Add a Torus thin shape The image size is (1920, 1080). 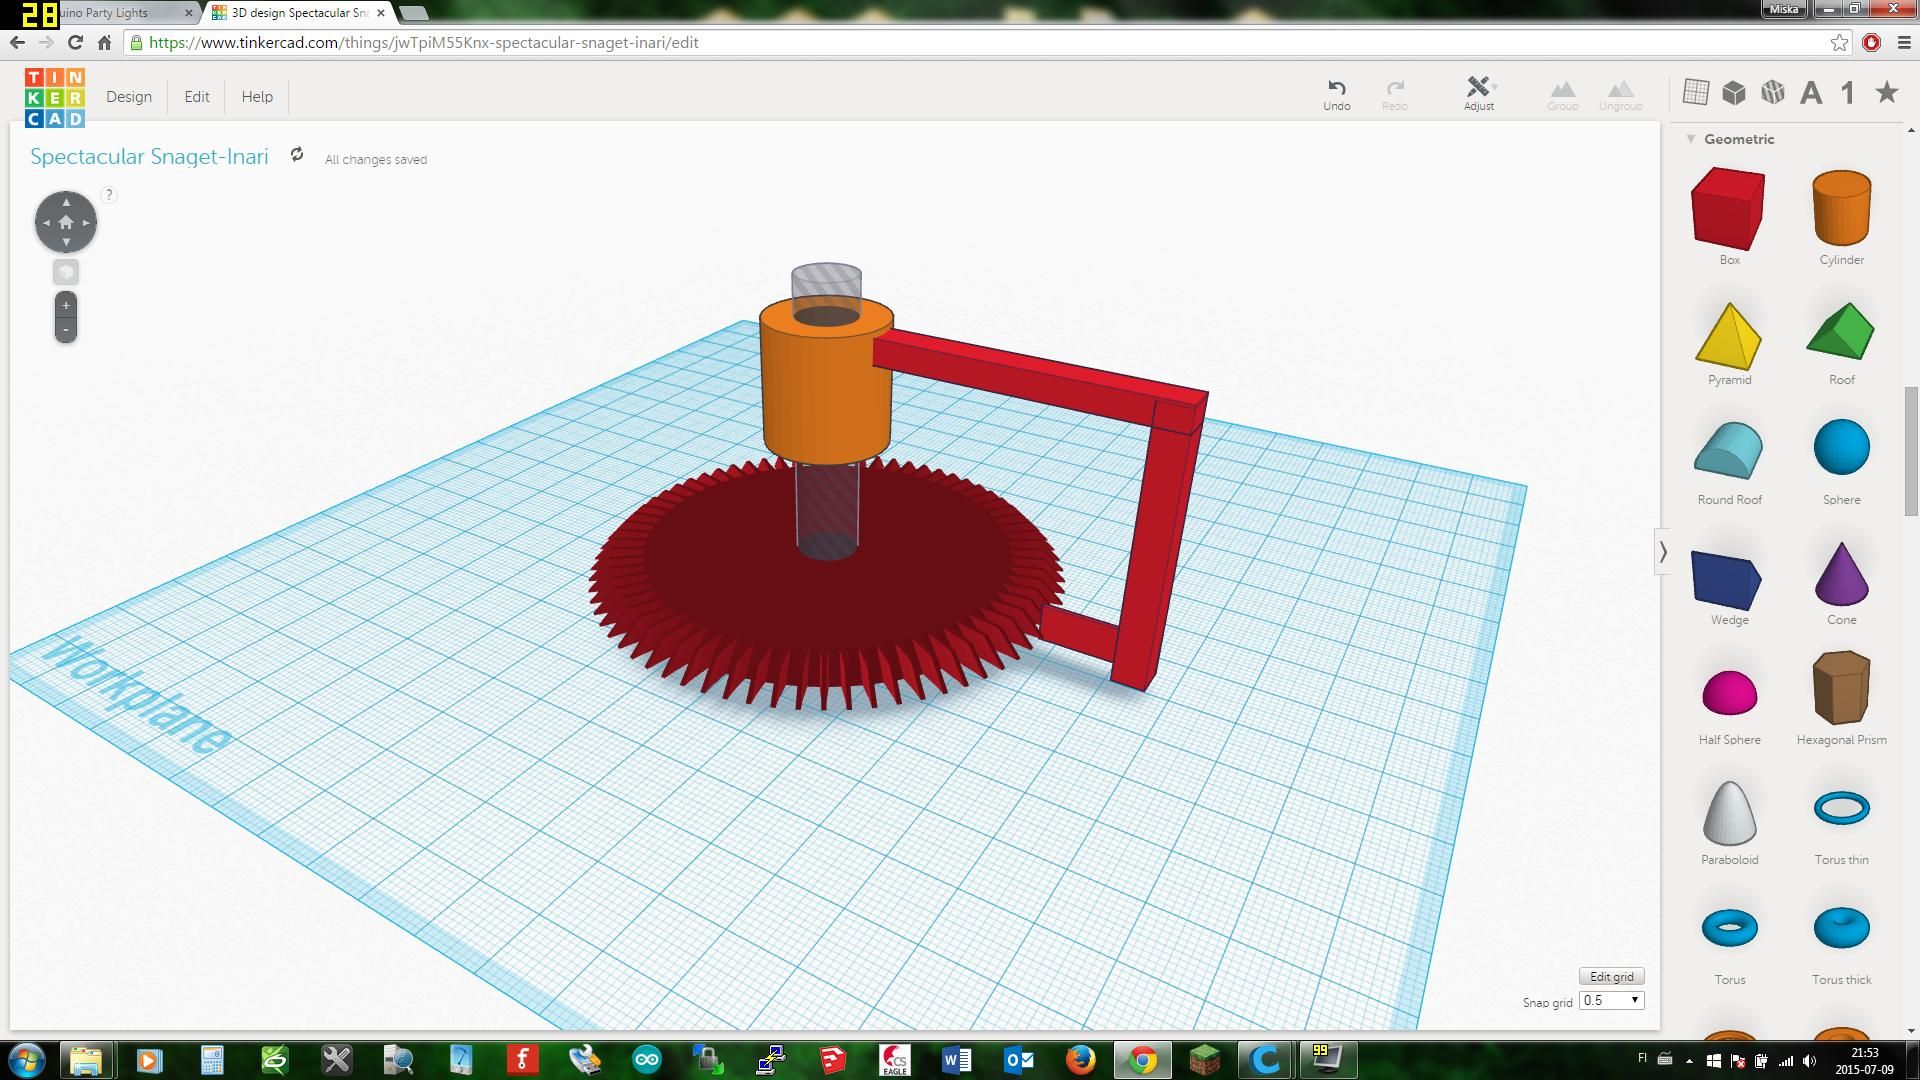[1841, 810]
